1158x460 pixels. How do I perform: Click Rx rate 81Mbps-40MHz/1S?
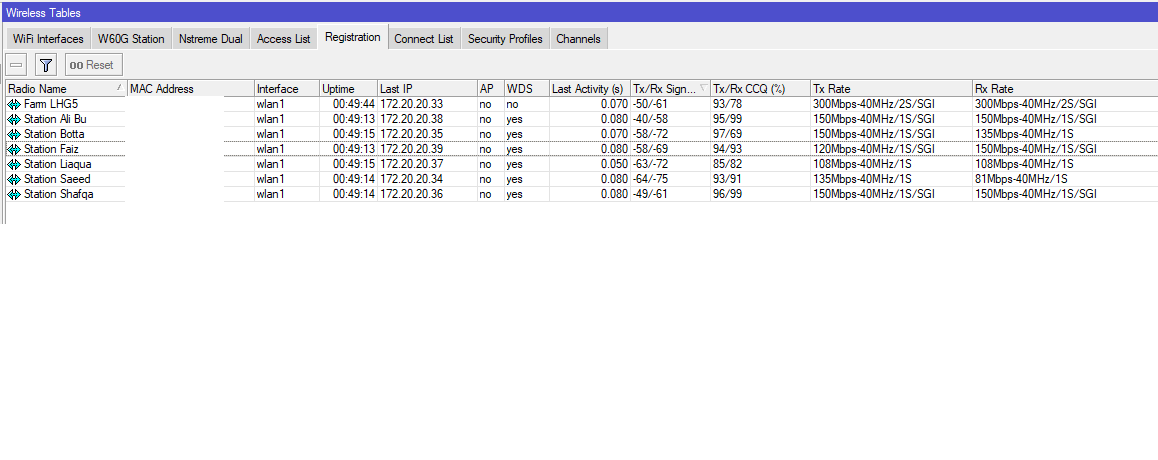pyautogui.click(x=1021, y=179)
